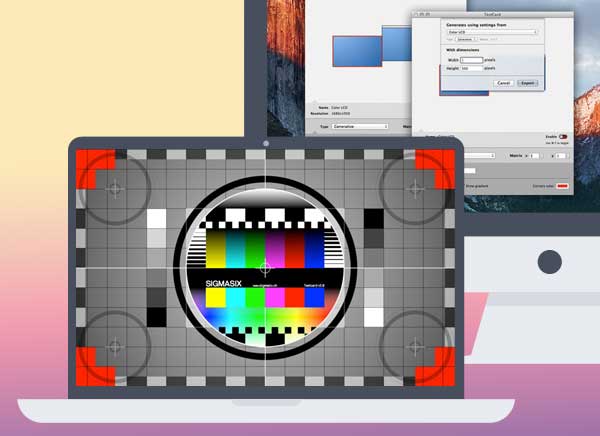
Task: Select the left display thumbnail with red outline
Action: pyautogui.click(x=357, y=49)
